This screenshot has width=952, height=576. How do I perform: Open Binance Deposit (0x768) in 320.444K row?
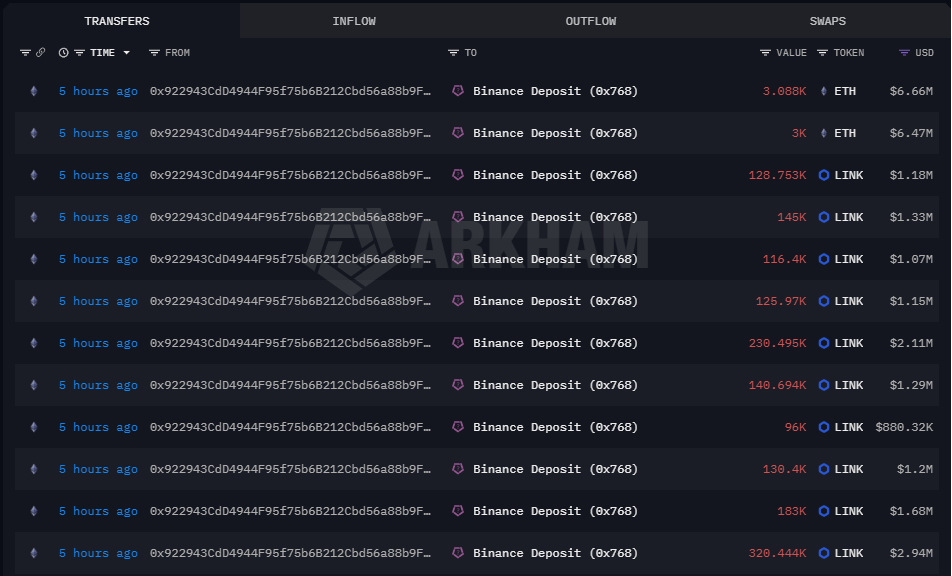(x=556, y=553)
